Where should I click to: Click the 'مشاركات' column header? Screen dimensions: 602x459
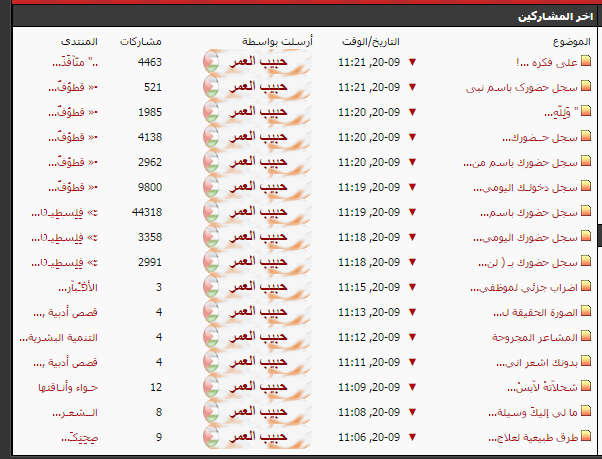point(141,42)
